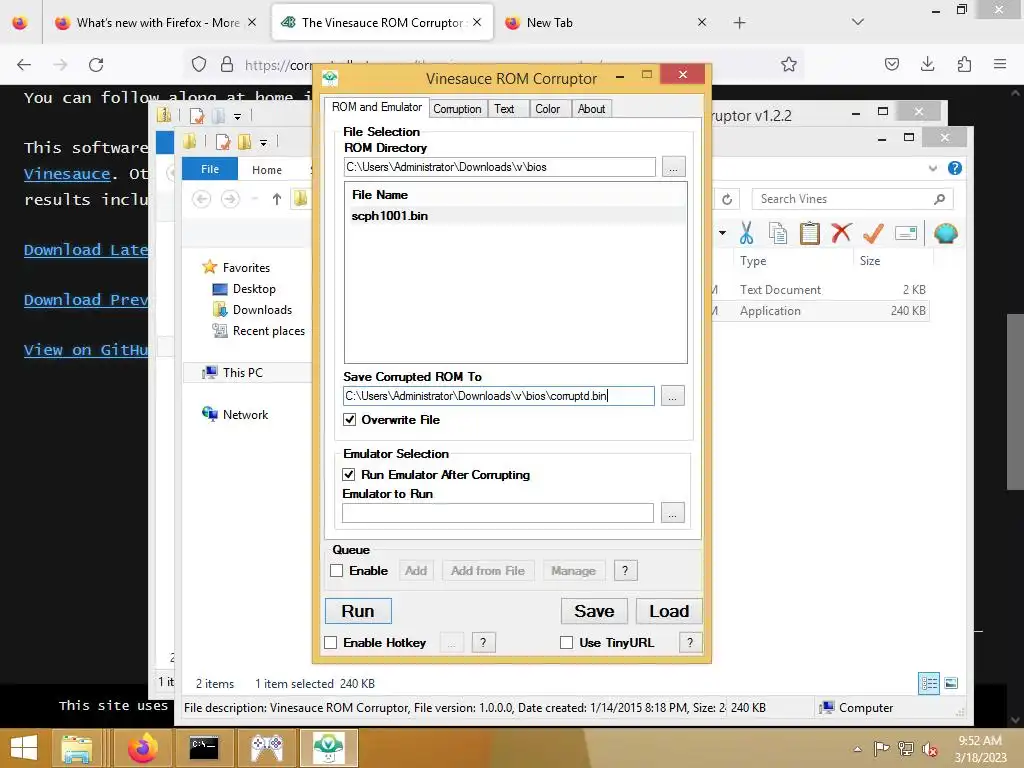Open the Windows Start button
Screen dimensions: 1024x768
coord(24,748)
